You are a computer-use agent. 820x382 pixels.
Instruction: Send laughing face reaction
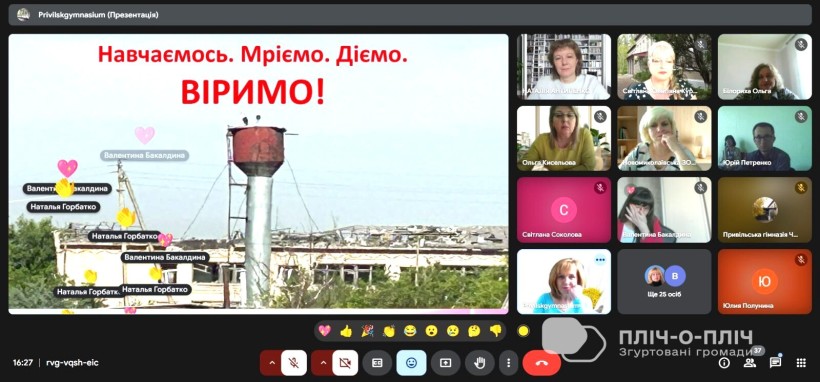click(x=410, y=331)
